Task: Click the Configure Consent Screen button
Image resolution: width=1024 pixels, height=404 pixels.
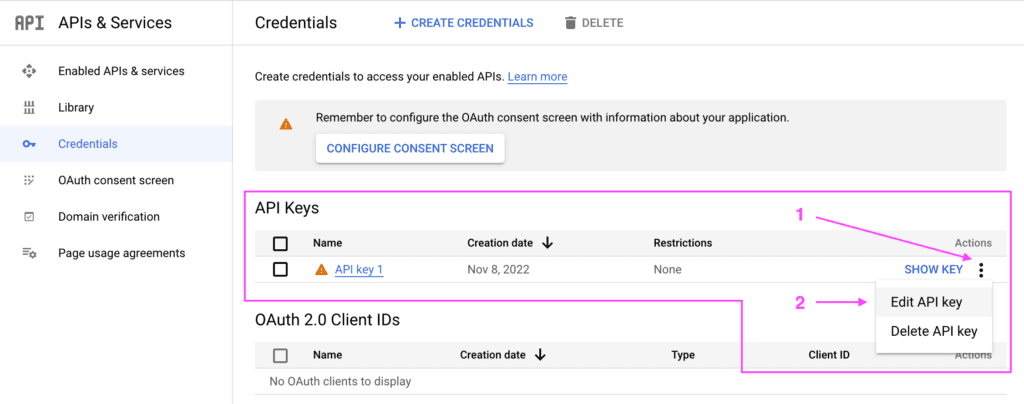Action: click(x=410, y=148)
